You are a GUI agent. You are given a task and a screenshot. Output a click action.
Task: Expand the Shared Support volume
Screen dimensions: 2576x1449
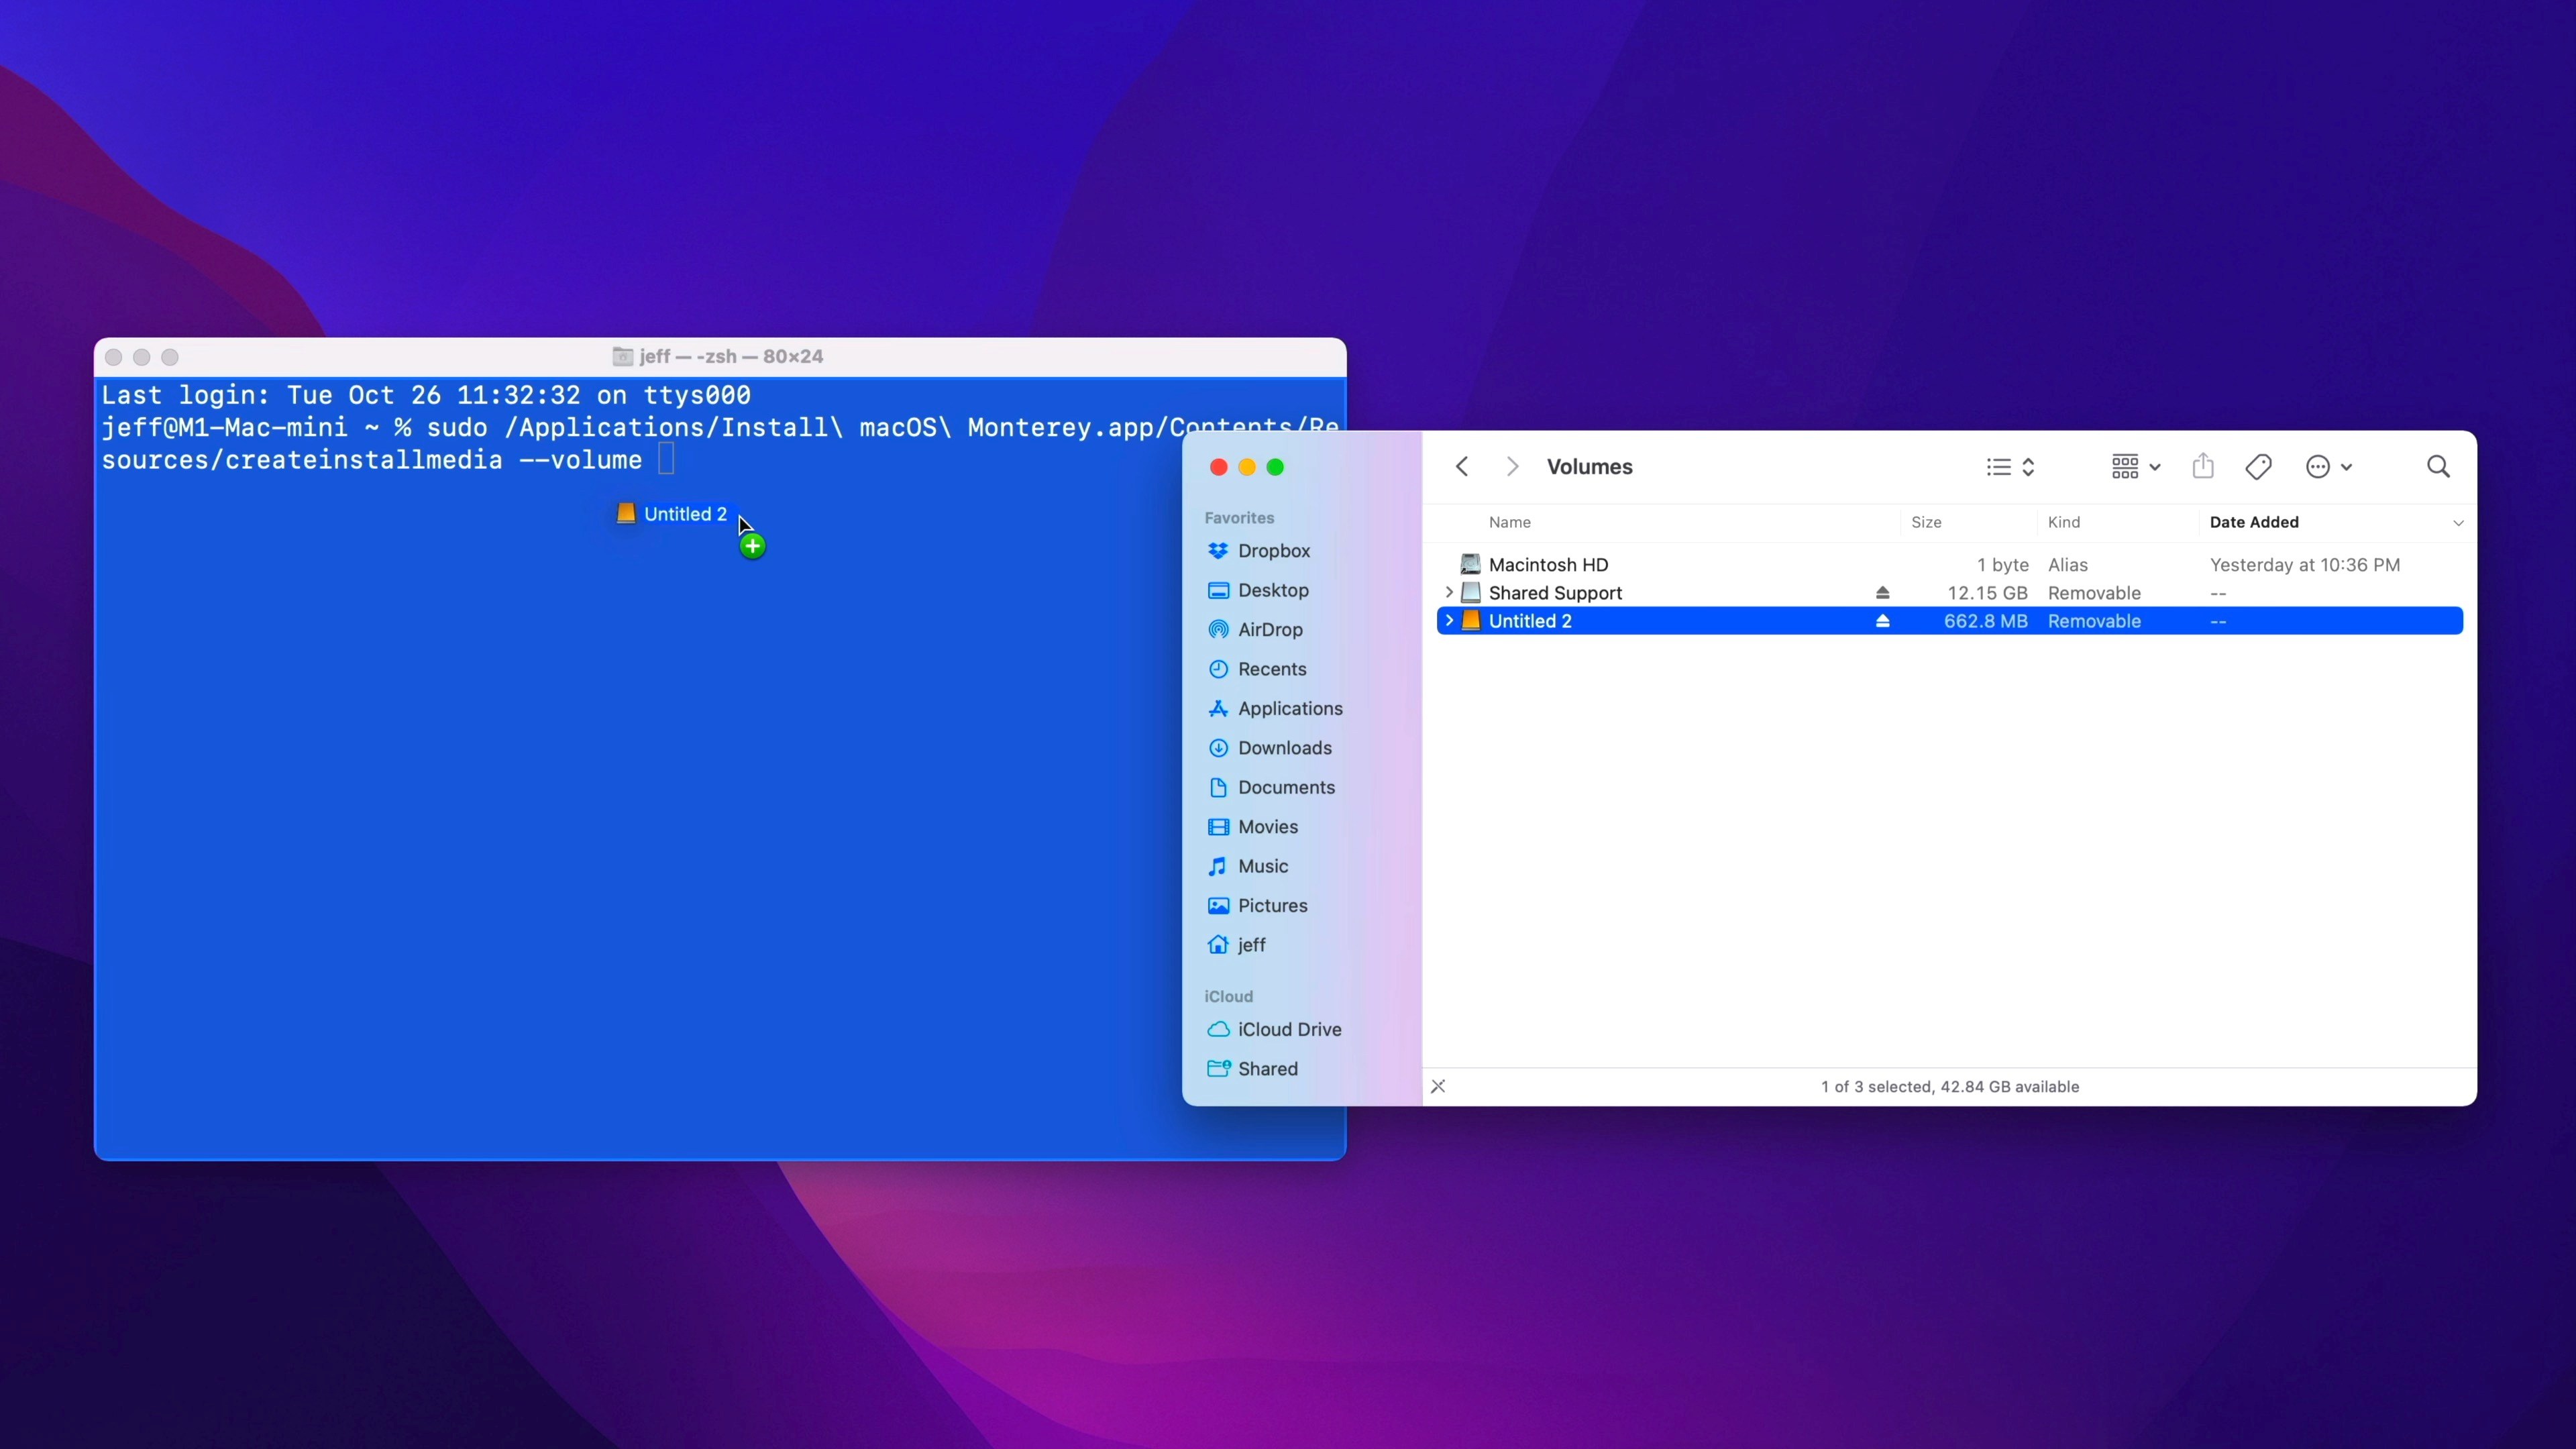1449,593
